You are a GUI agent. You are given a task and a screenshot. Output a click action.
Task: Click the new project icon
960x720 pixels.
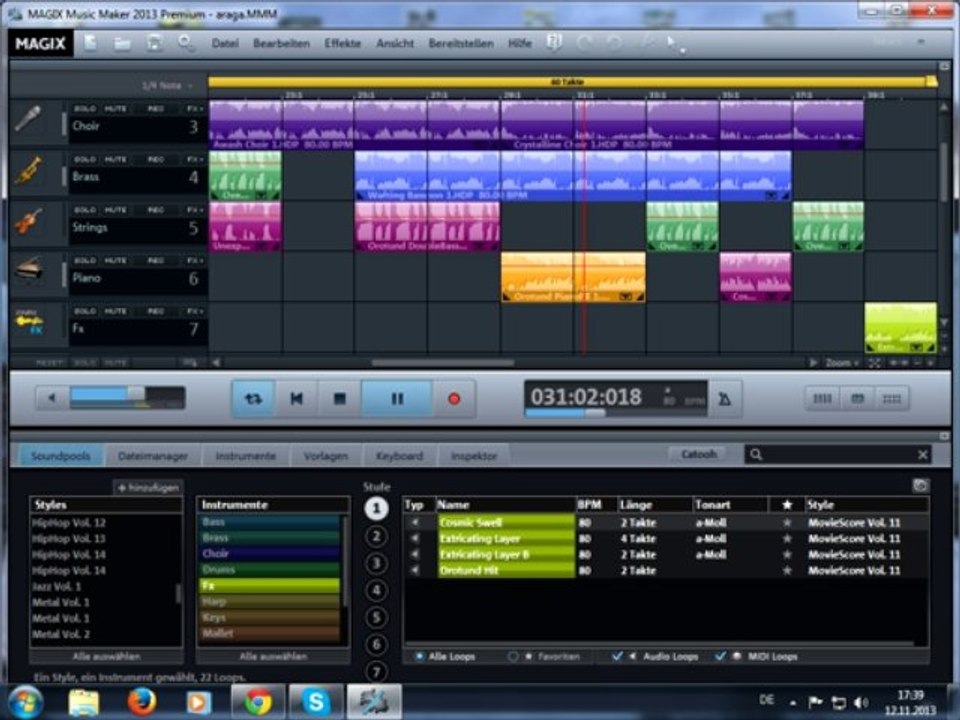(90, 42)
